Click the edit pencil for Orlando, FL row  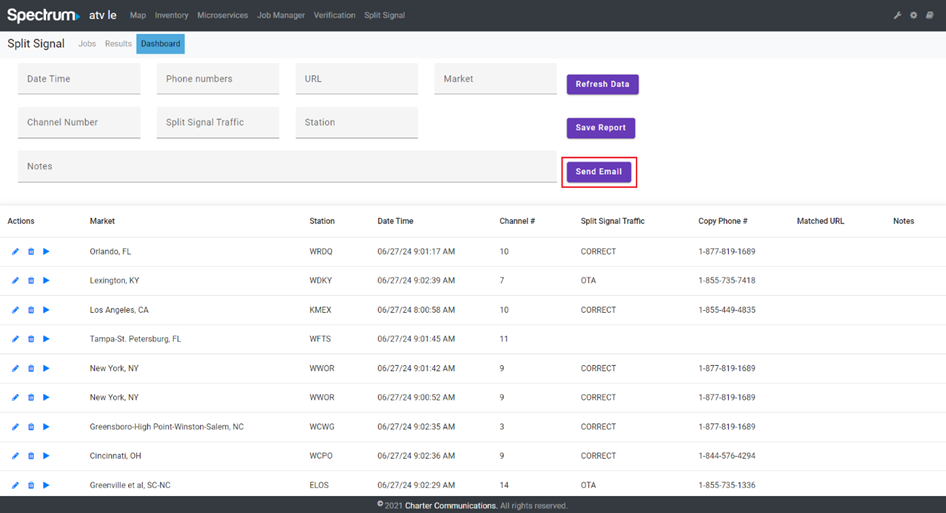coord(15,252)
